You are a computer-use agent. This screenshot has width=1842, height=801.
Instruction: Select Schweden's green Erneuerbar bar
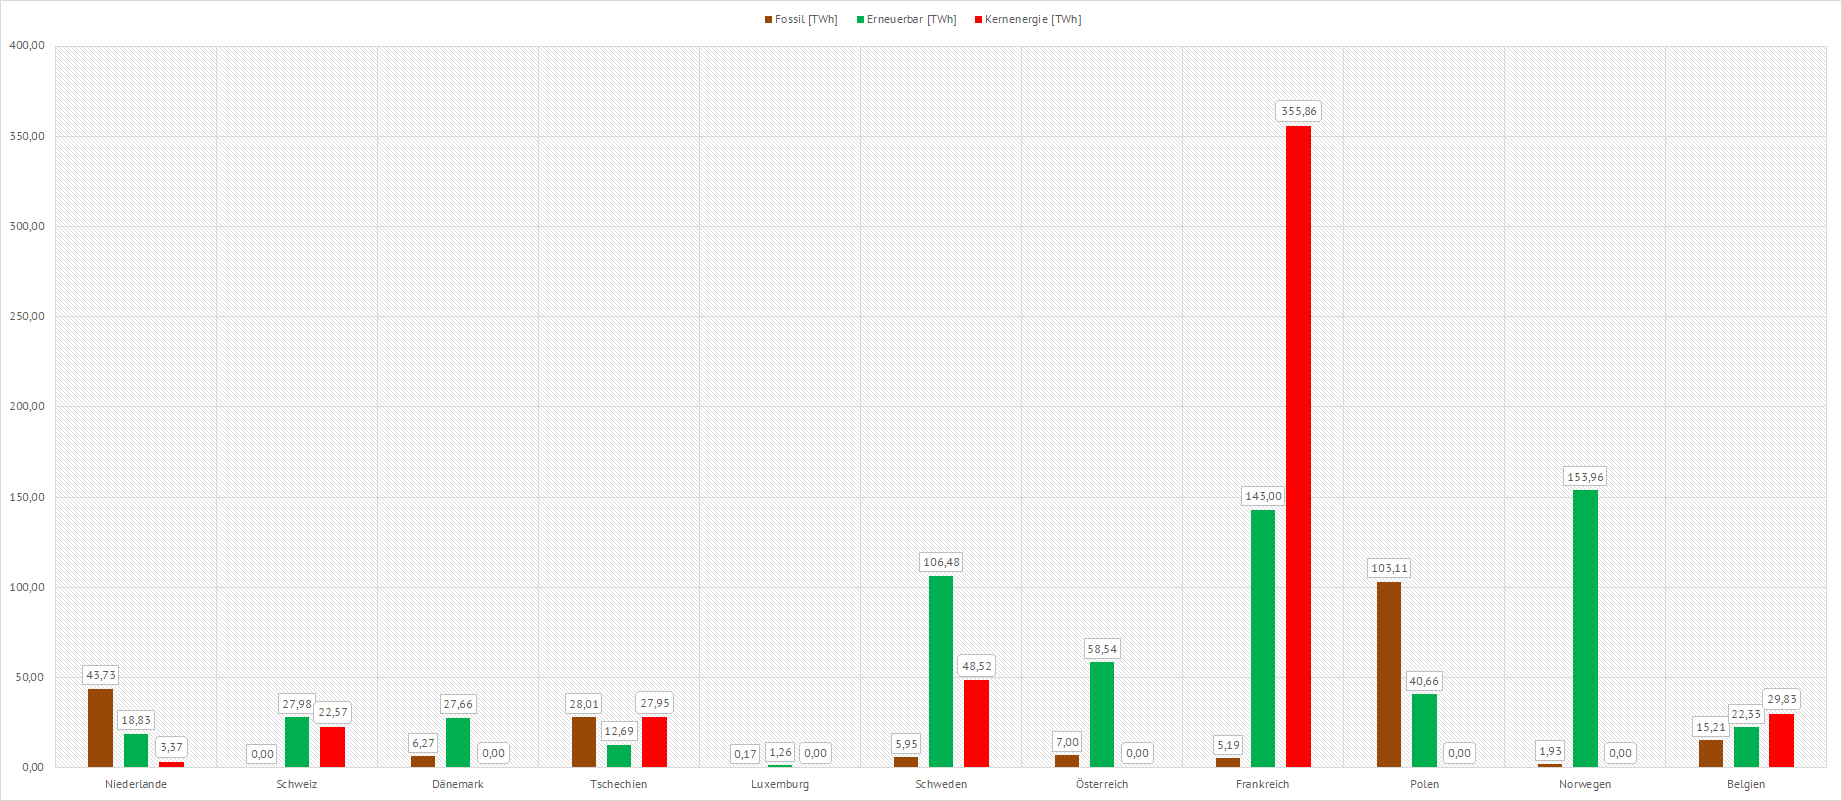pyautogui.click(x=941, y=671)
